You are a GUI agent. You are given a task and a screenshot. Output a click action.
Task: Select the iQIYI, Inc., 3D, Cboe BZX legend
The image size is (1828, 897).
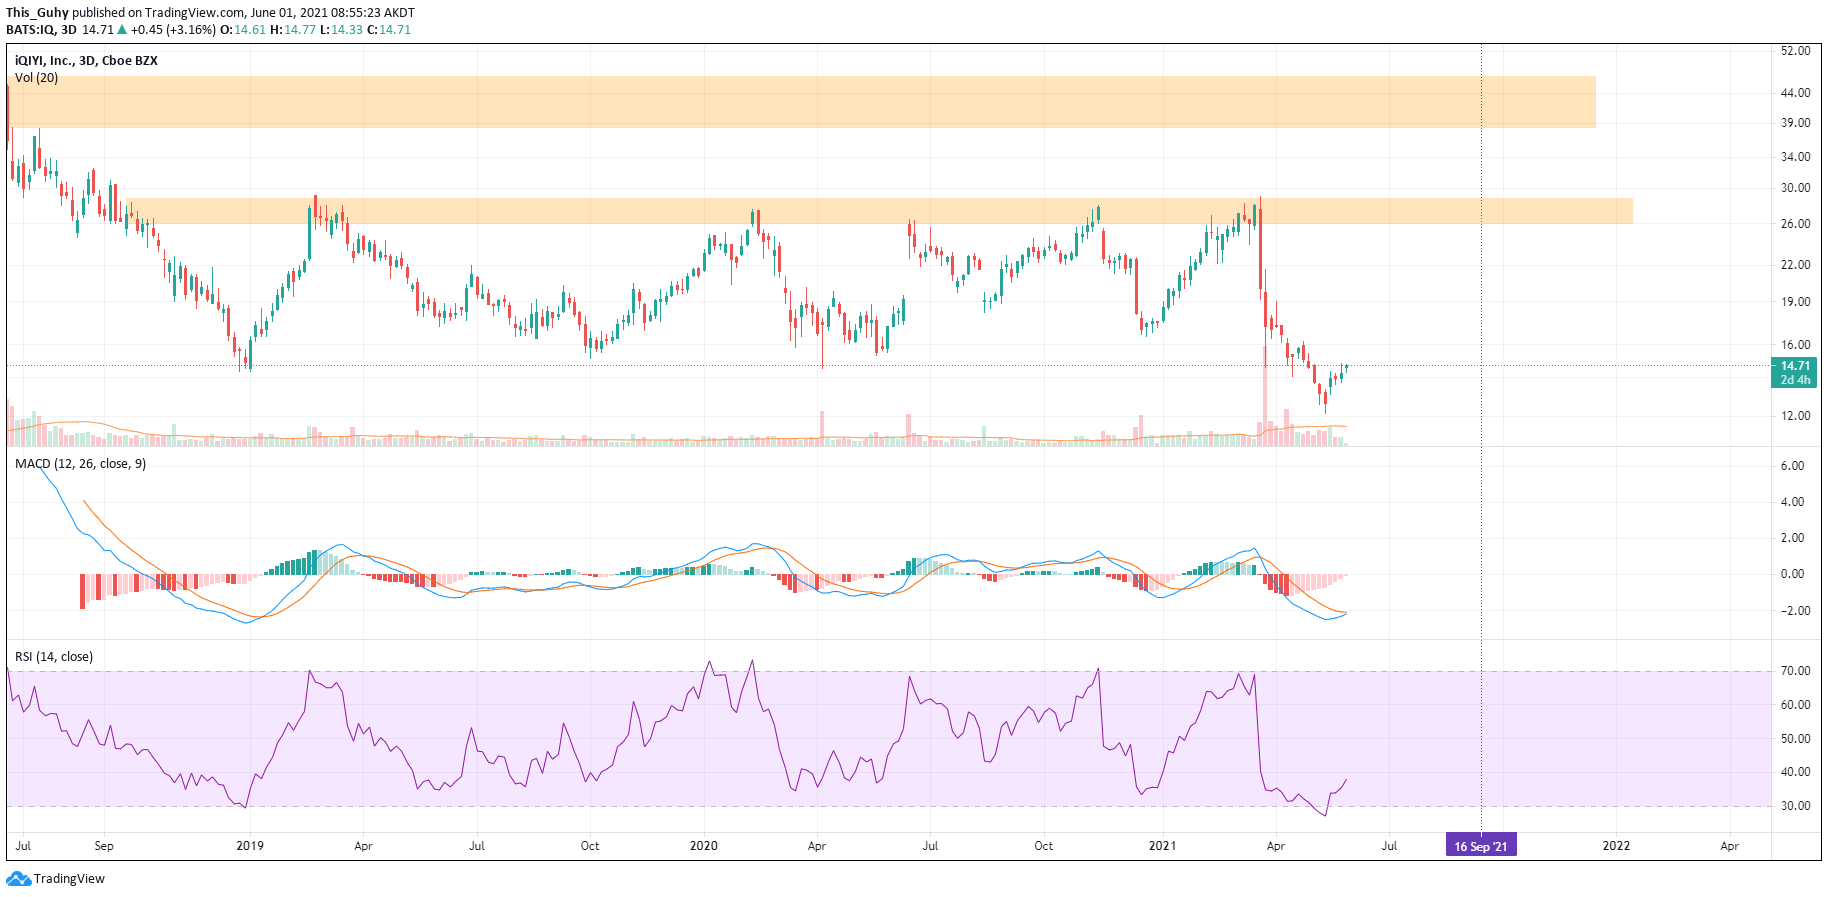(86, 61)
